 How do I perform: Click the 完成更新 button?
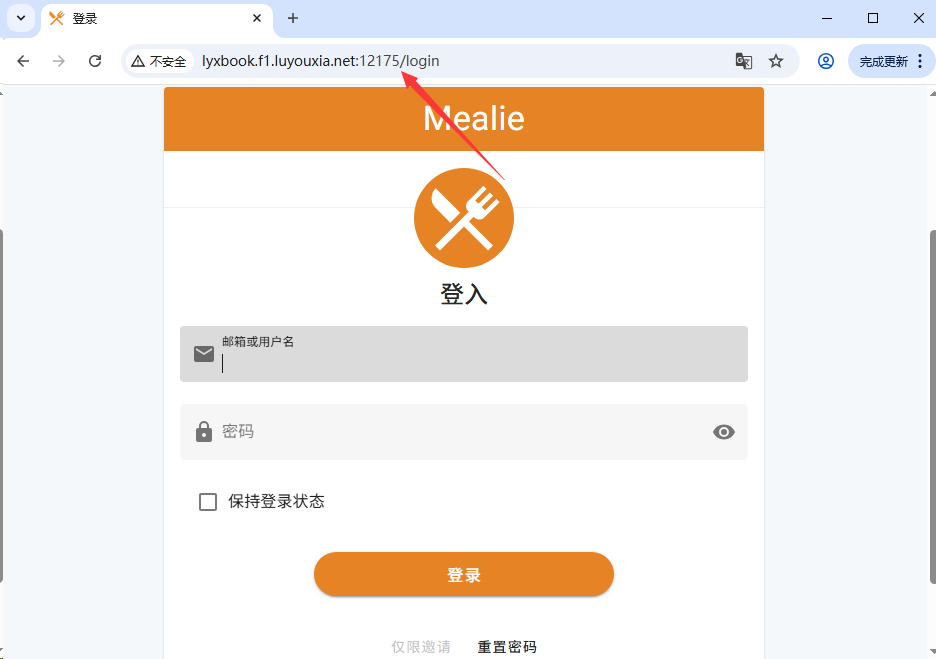(883, 61)
